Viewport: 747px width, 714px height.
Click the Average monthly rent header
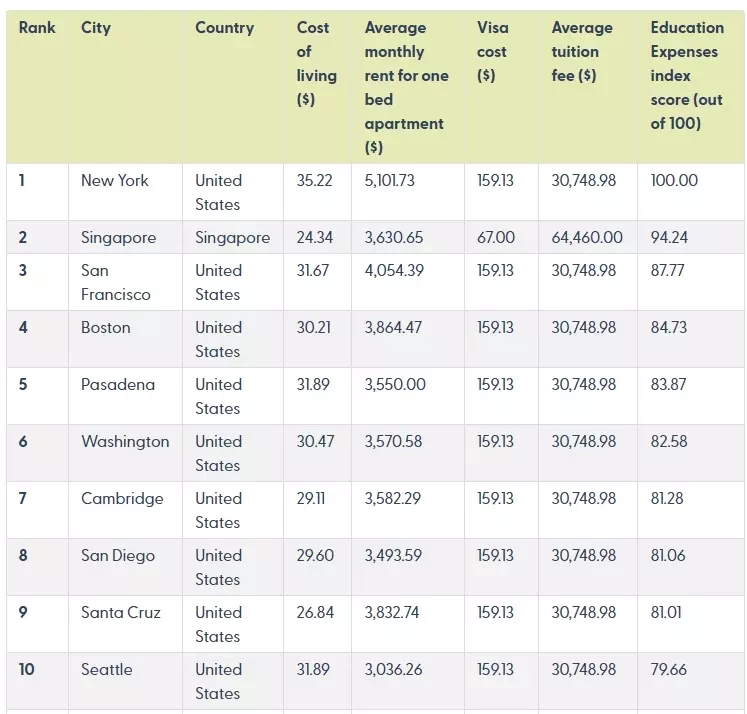click(406, 87)
